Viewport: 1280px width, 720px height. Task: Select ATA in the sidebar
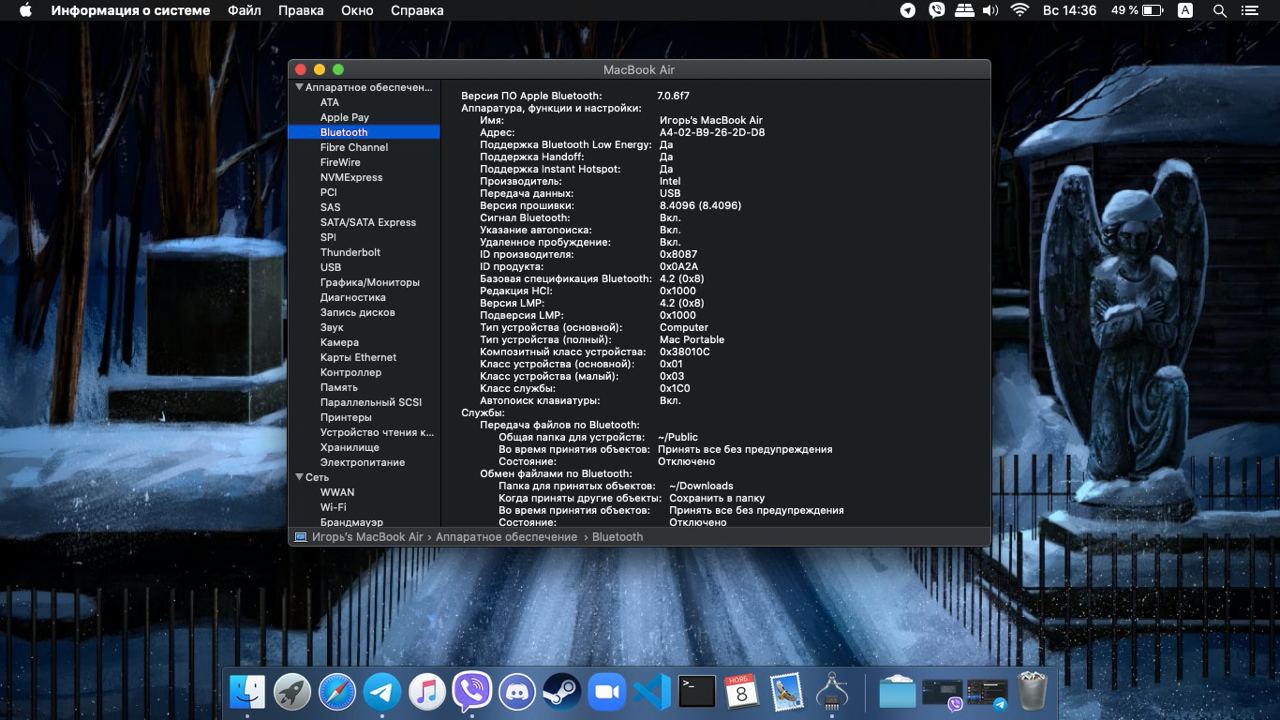pyautogui.click(x=329, y=102)
